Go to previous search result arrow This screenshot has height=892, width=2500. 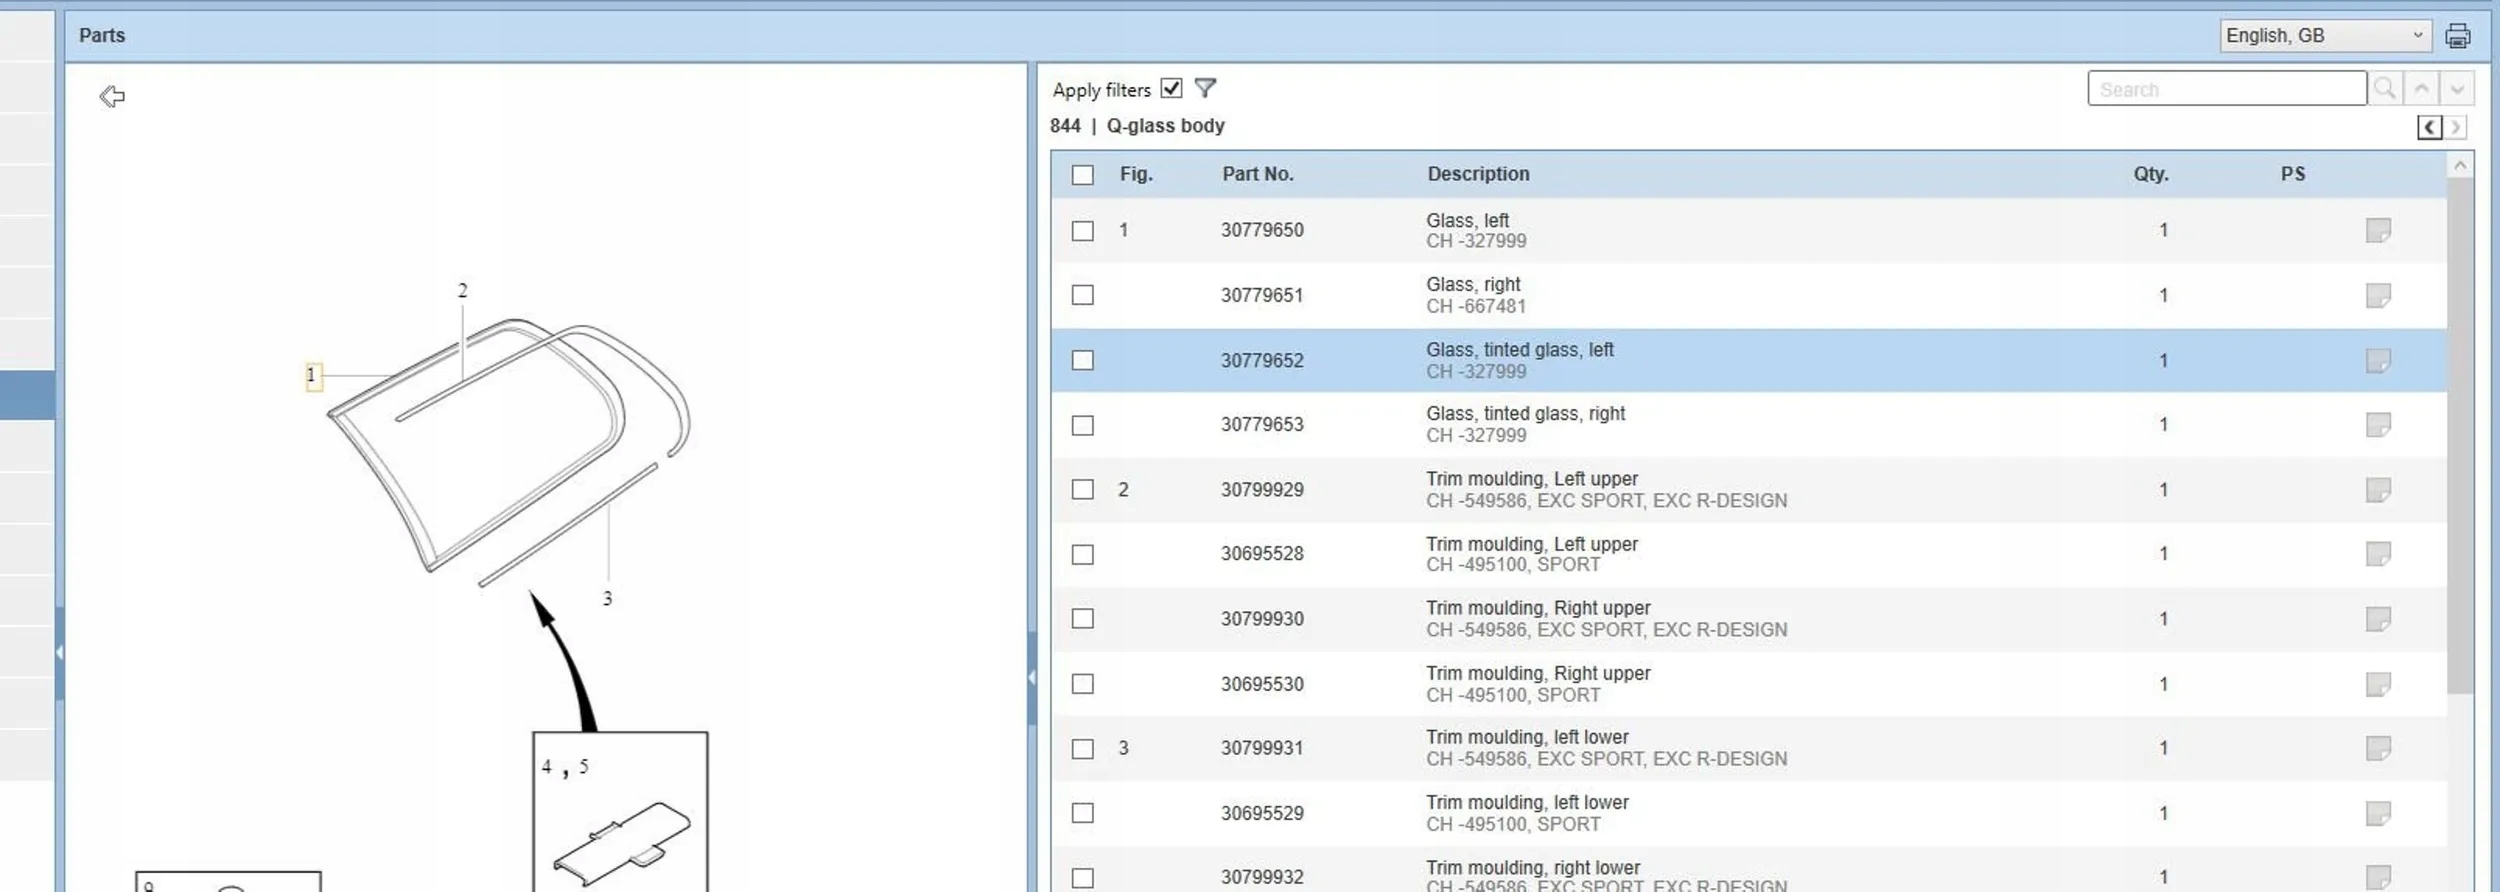2421,89
